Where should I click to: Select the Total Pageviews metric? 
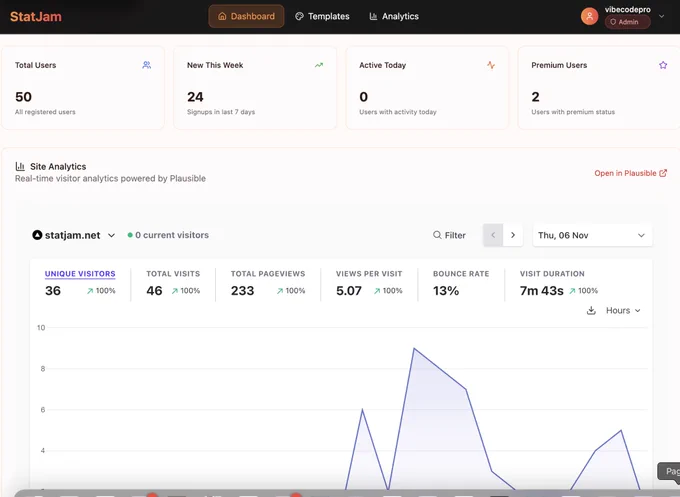tap(268, 284)
